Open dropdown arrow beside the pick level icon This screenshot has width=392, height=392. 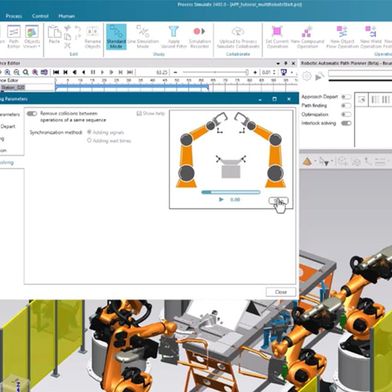click(332, 162)
